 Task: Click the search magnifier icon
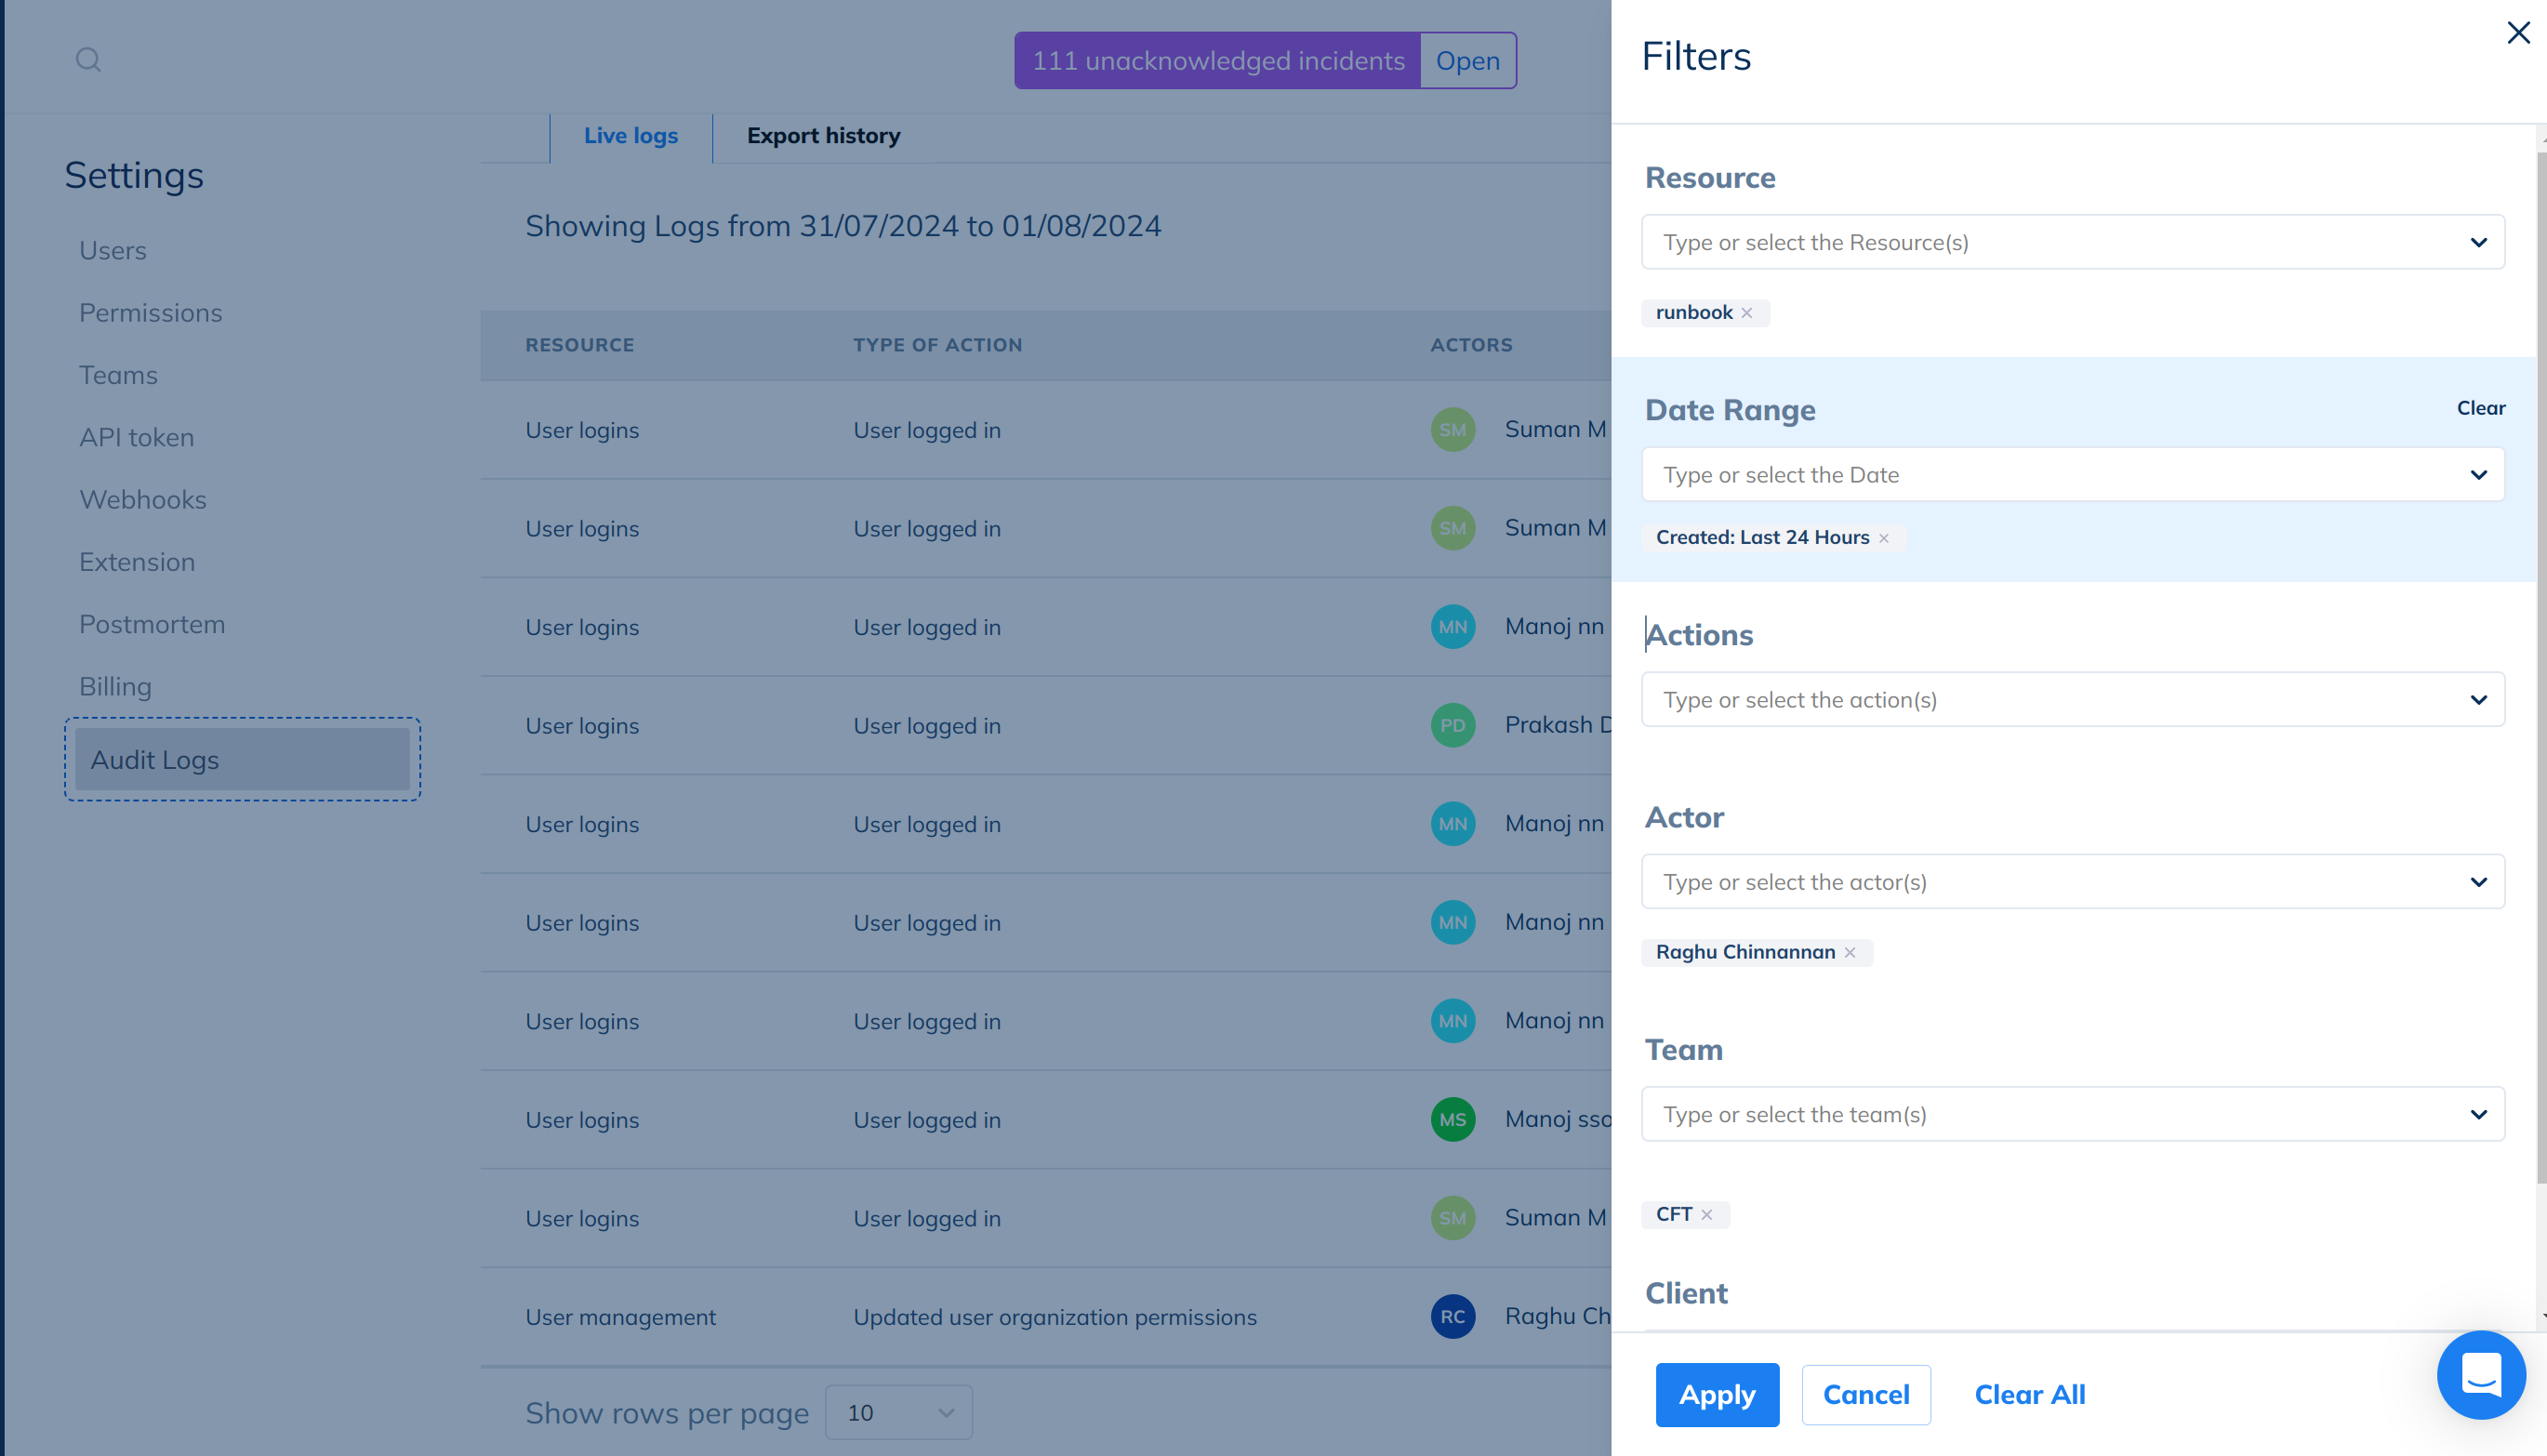88,60
